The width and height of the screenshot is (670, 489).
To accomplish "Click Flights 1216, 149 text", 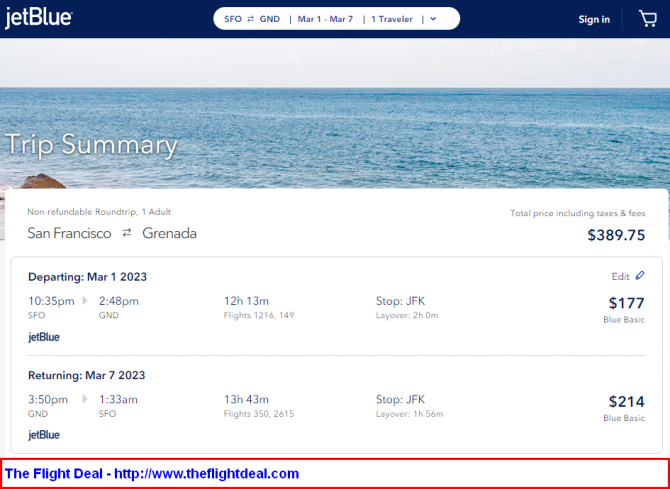I will point(259,316).
